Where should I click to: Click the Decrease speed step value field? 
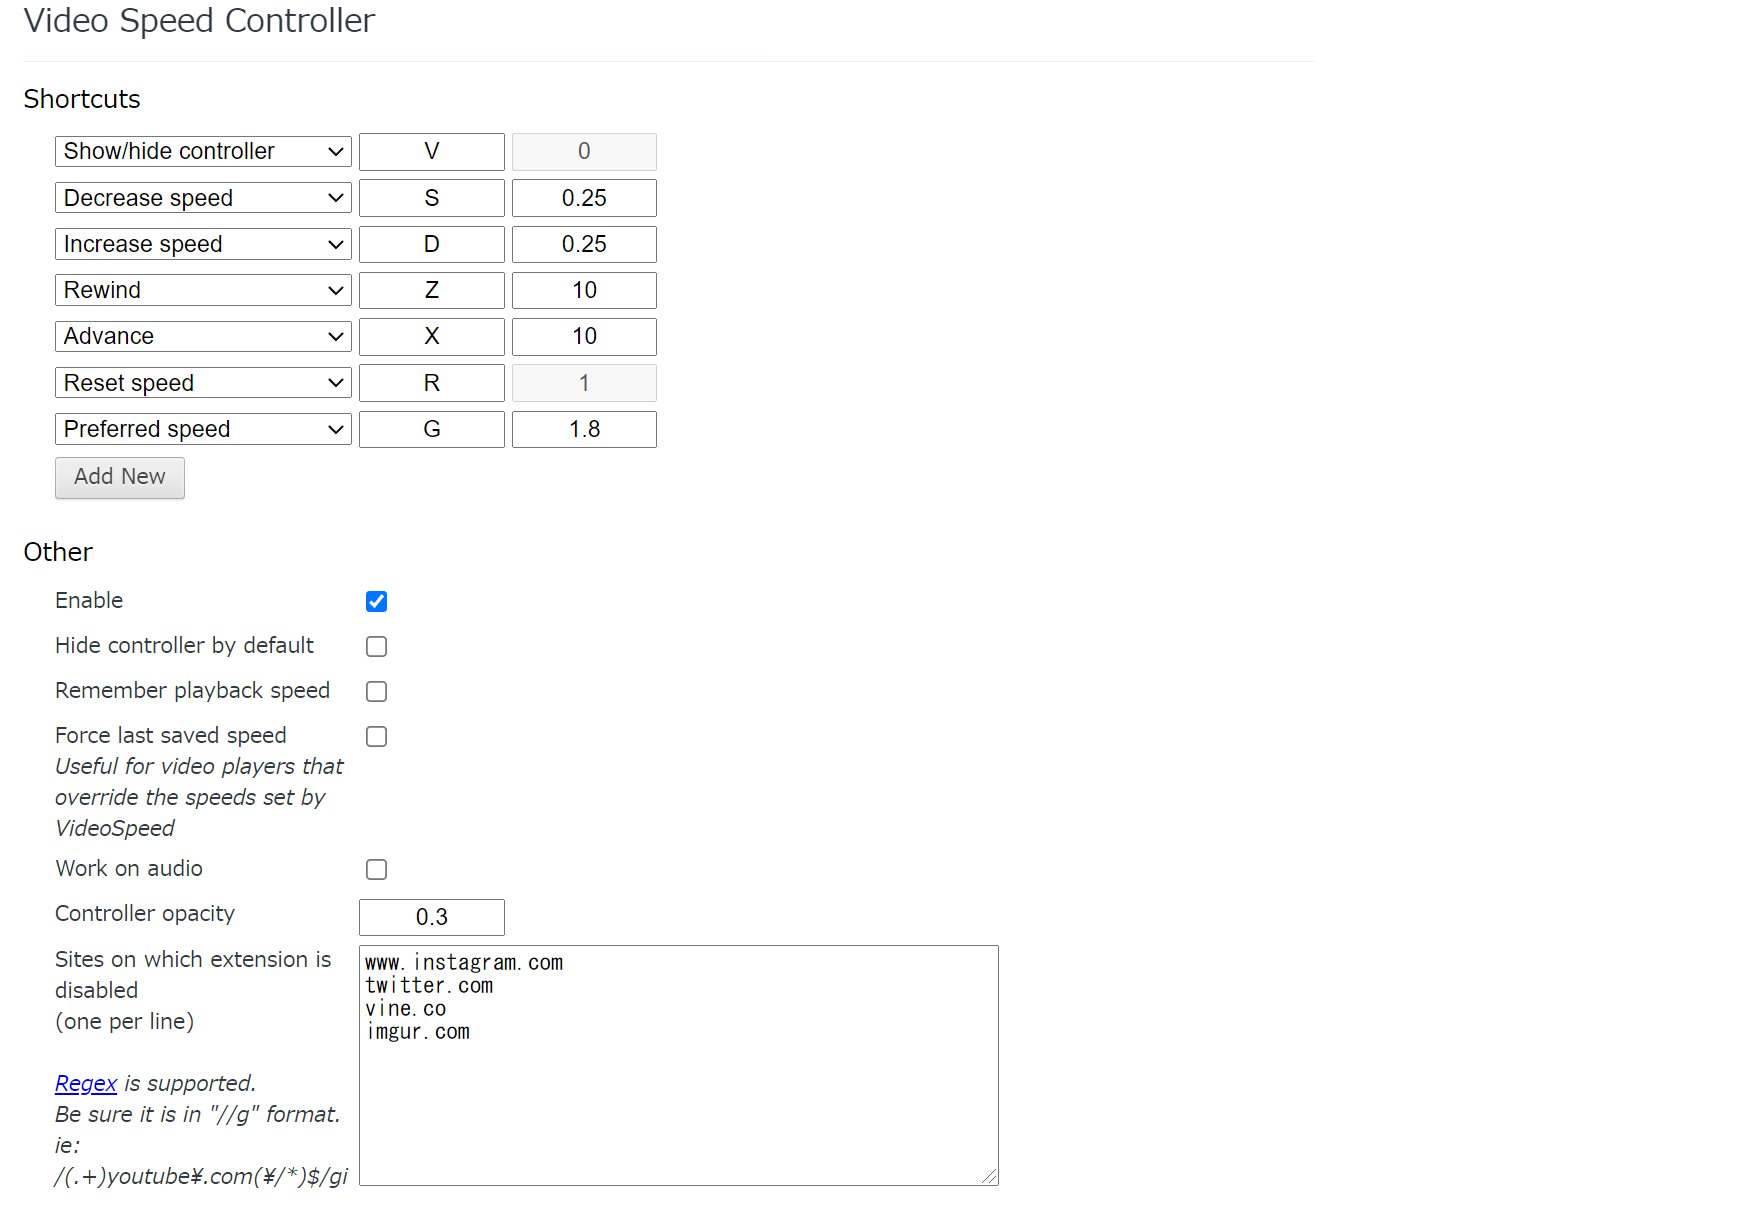click(x=584, y=198)
